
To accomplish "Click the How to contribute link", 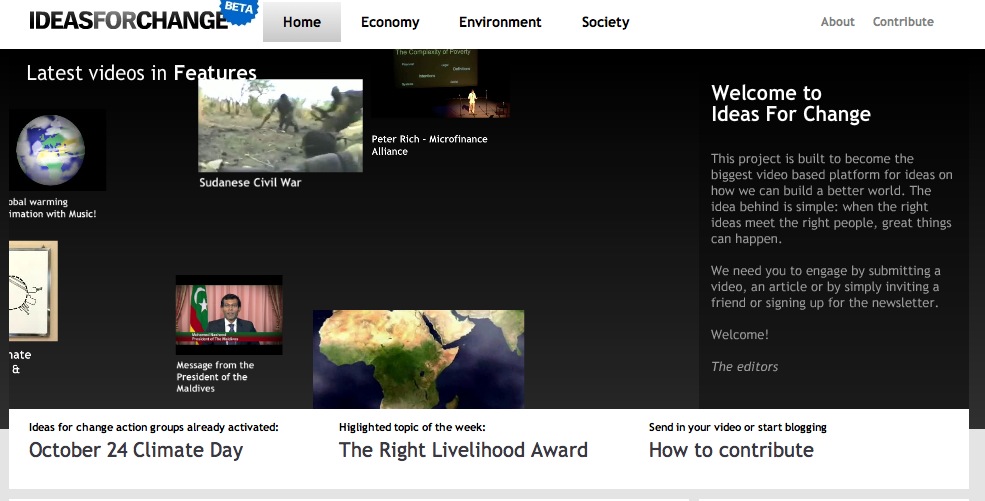I will tap(731, 450).
